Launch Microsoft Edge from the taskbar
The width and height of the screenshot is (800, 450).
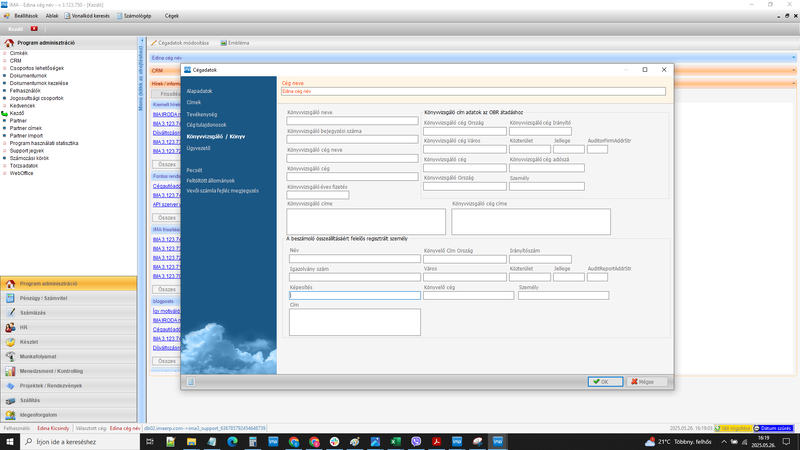coord(232,441)
